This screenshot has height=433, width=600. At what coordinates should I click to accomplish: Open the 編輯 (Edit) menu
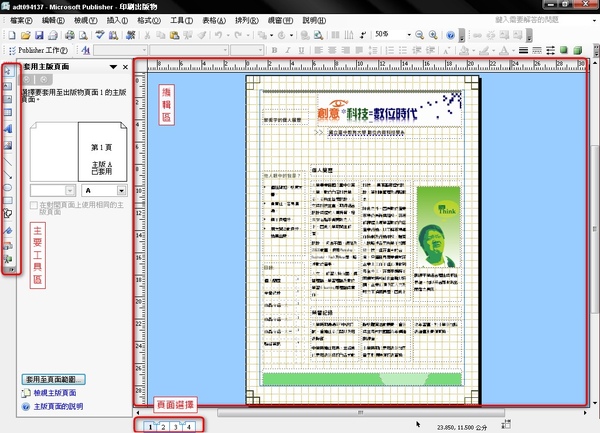click(x=53, y=20)
